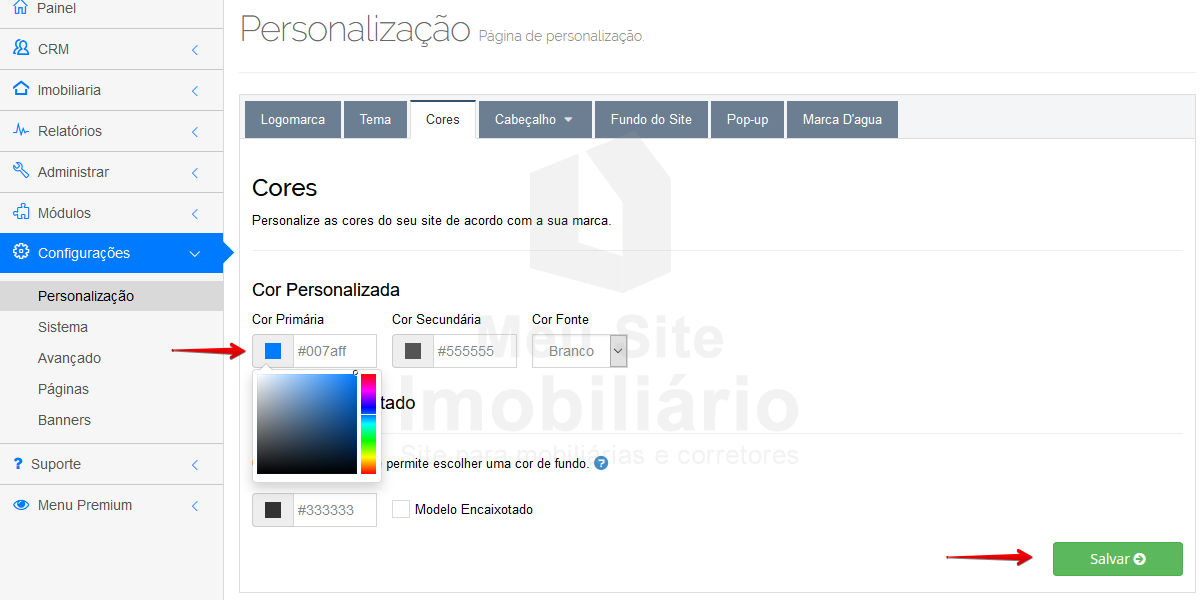The width and height of the screenshot is (1200, 600).
Task: Open the Cor Fonte Branco dropdown
Action: [x=579, y=351]
